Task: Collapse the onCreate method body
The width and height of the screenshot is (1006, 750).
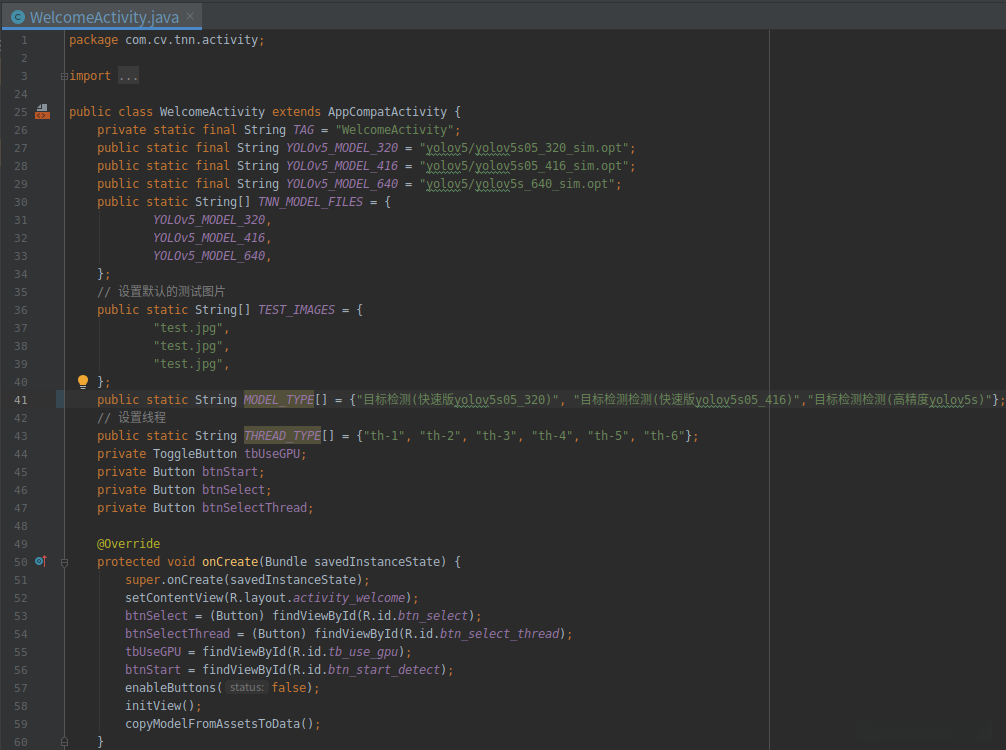Action: 63,562
